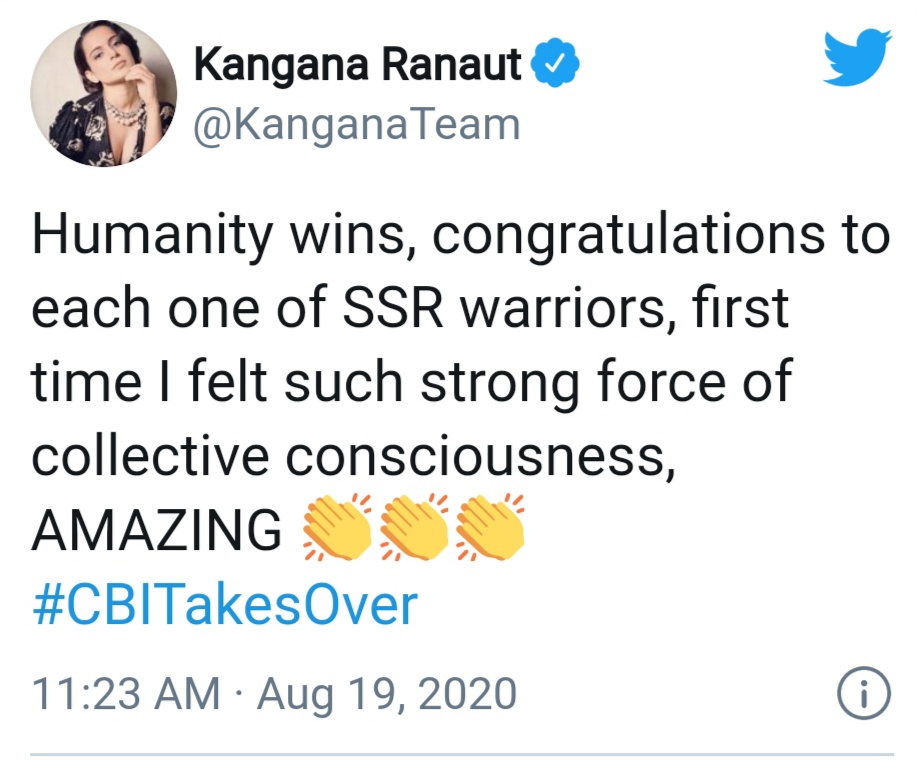Click the blue verified badge
The height and width of the screenshot is (762, 924).
pos(555,62)
